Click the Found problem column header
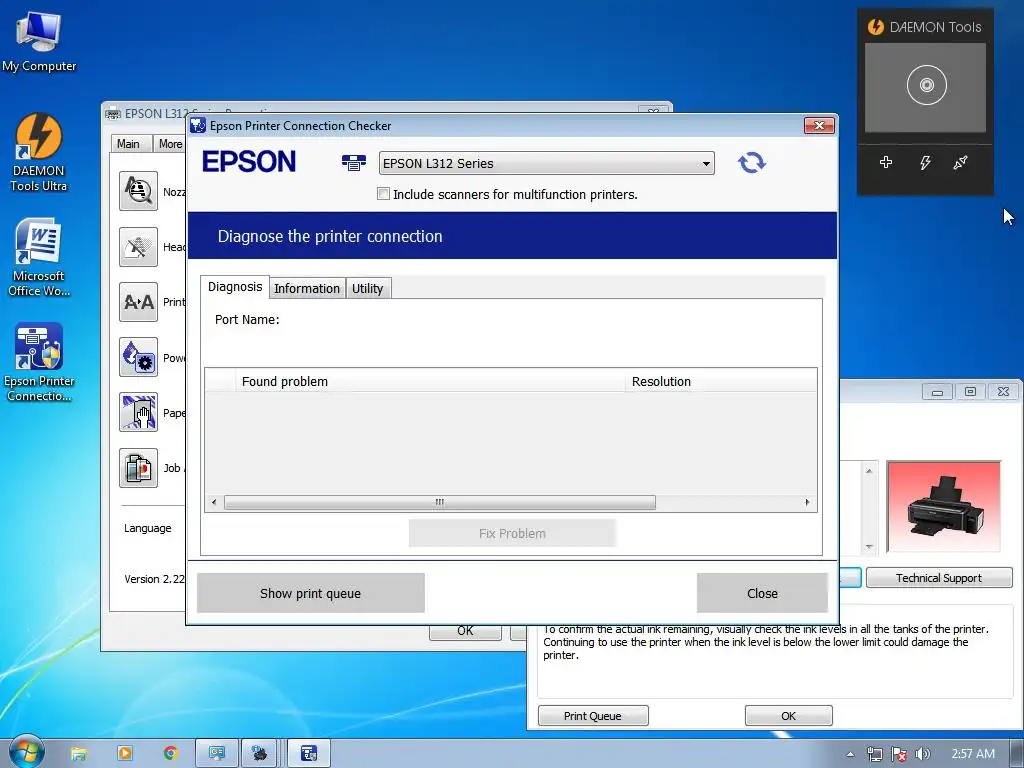 (x=430, y=381)
